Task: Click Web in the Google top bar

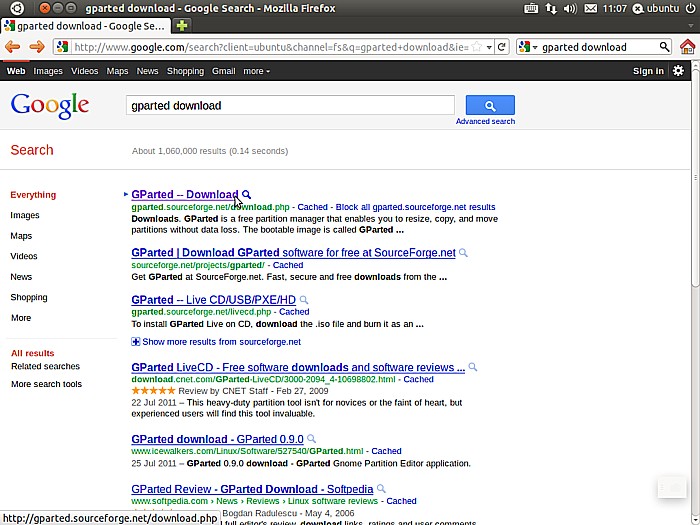Action: (x=16, y=71)
